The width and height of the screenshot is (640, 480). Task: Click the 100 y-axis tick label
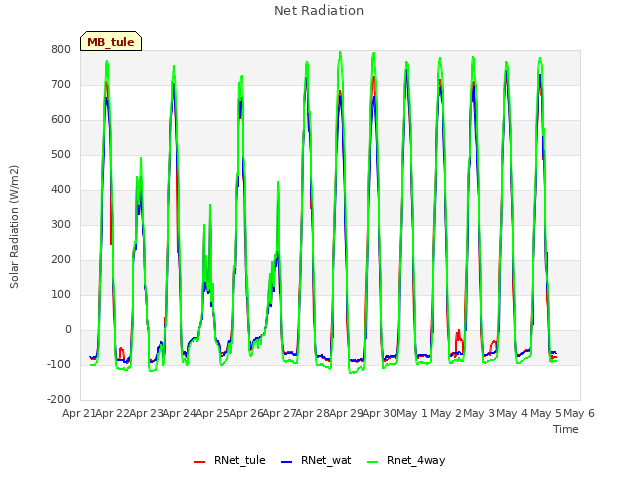(x=61, y=295)
